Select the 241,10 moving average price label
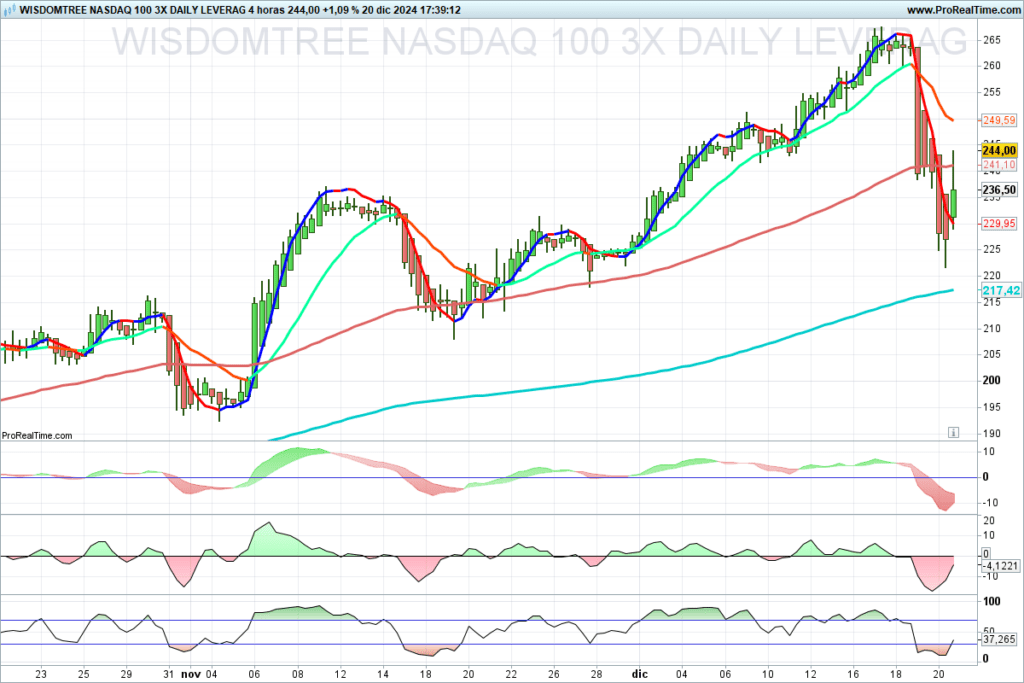1024x683 pixels. point(999,165)
